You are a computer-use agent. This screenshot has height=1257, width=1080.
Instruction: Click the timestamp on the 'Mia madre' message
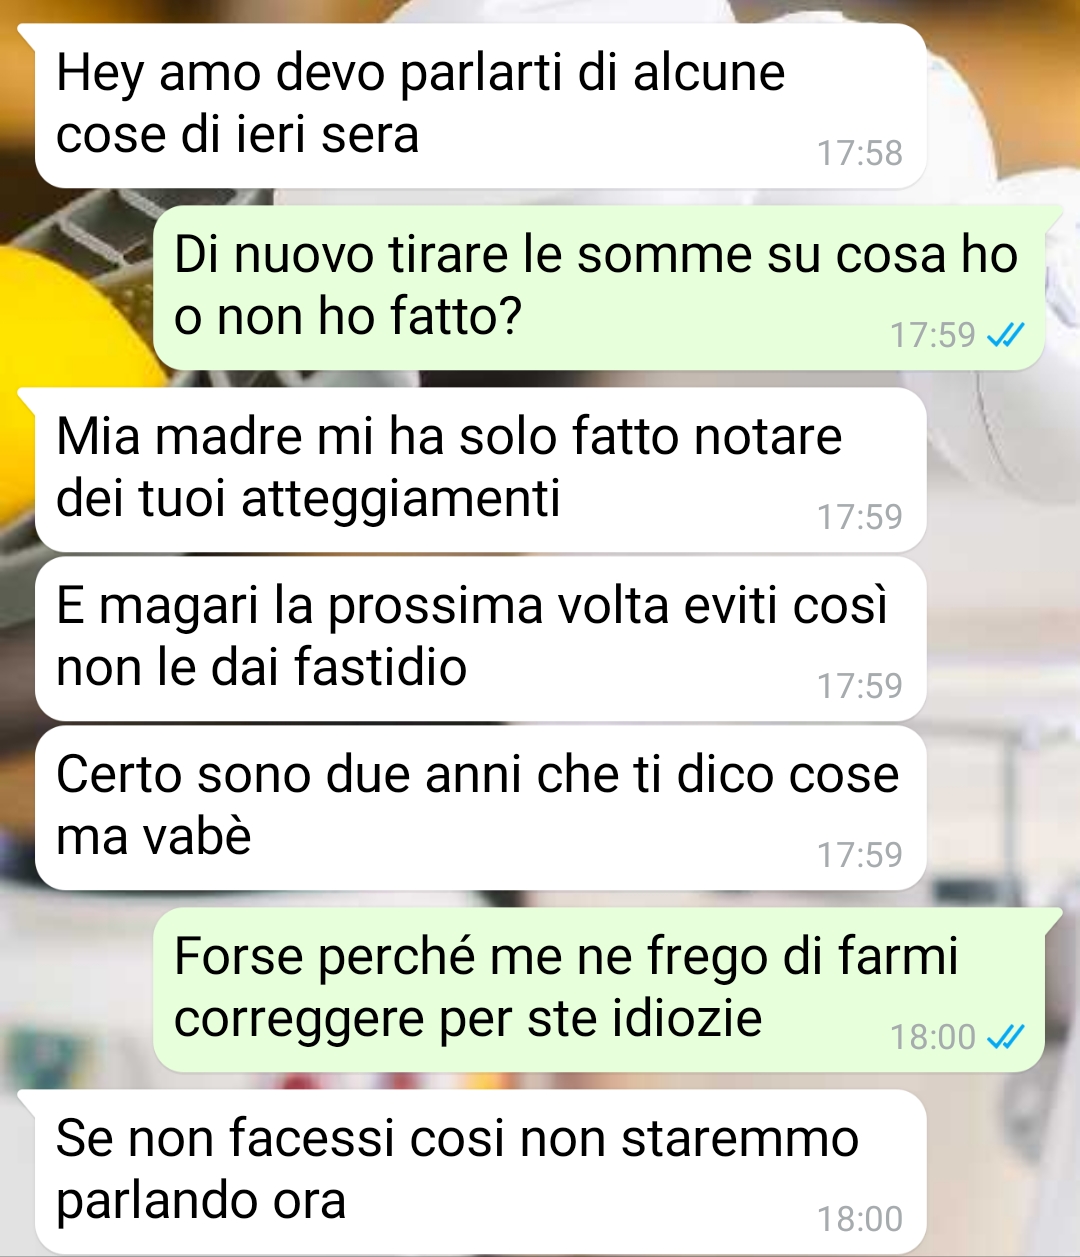(x=860, y=517)
